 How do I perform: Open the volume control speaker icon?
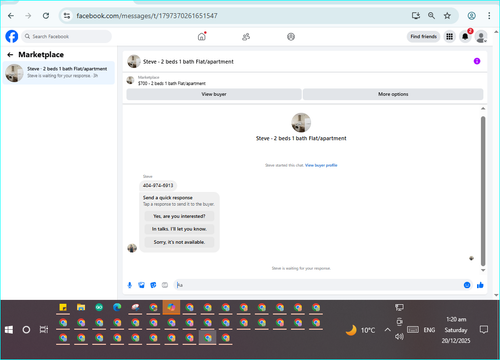399,337
